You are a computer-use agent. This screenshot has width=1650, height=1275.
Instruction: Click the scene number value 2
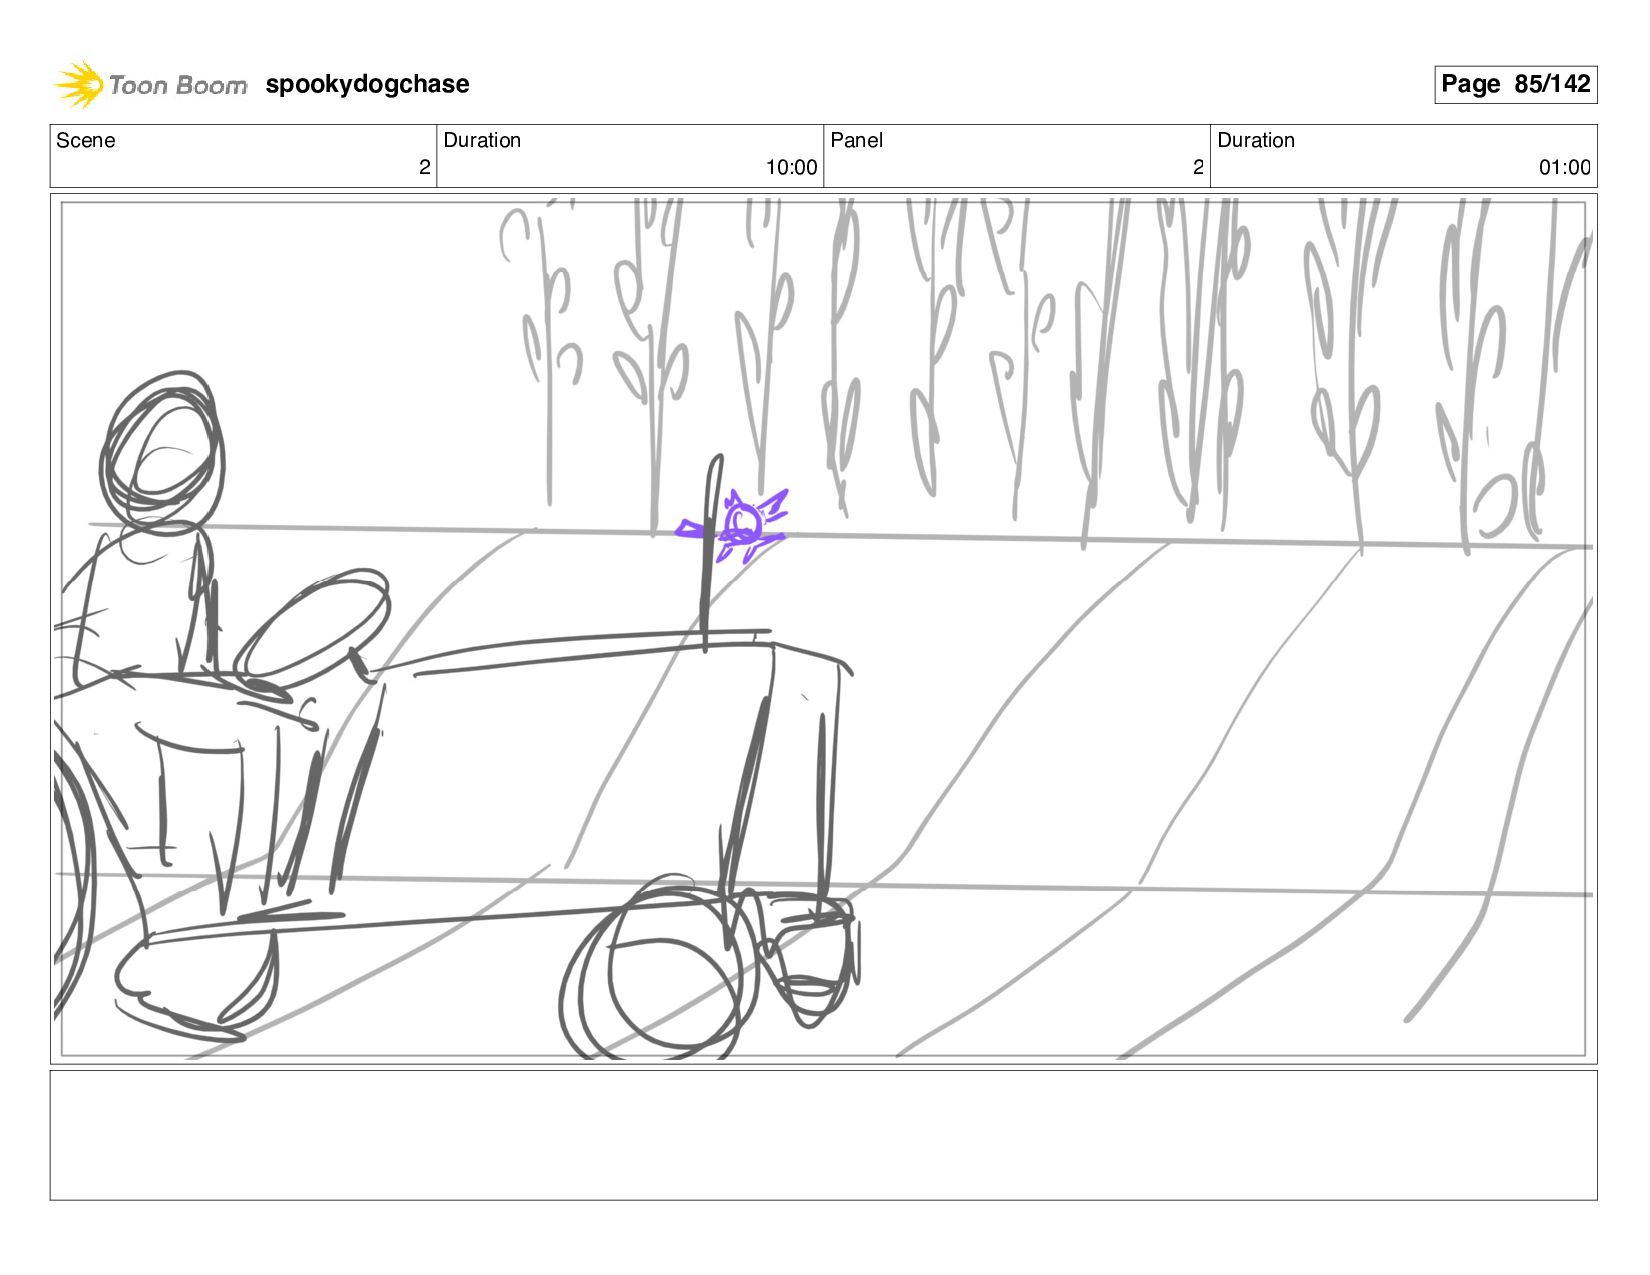pyautogui.click(x=424, y=167)
